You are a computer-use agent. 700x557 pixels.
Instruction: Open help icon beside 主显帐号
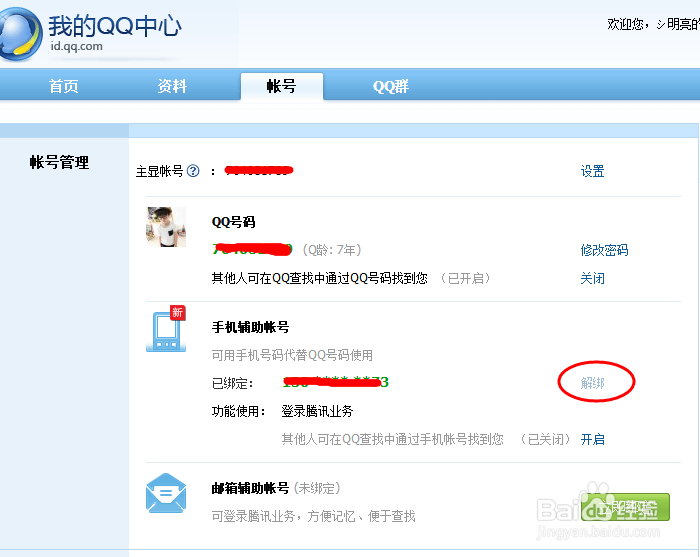coord(193,171)
